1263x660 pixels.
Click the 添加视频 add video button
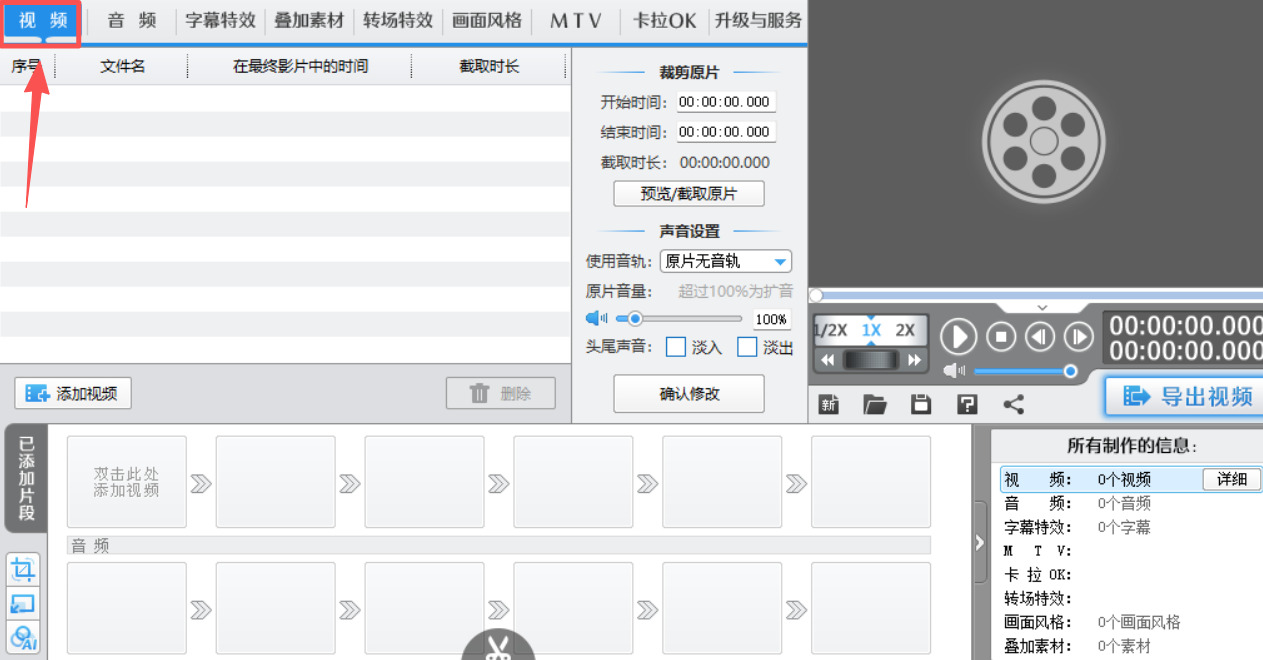point(72,393)
